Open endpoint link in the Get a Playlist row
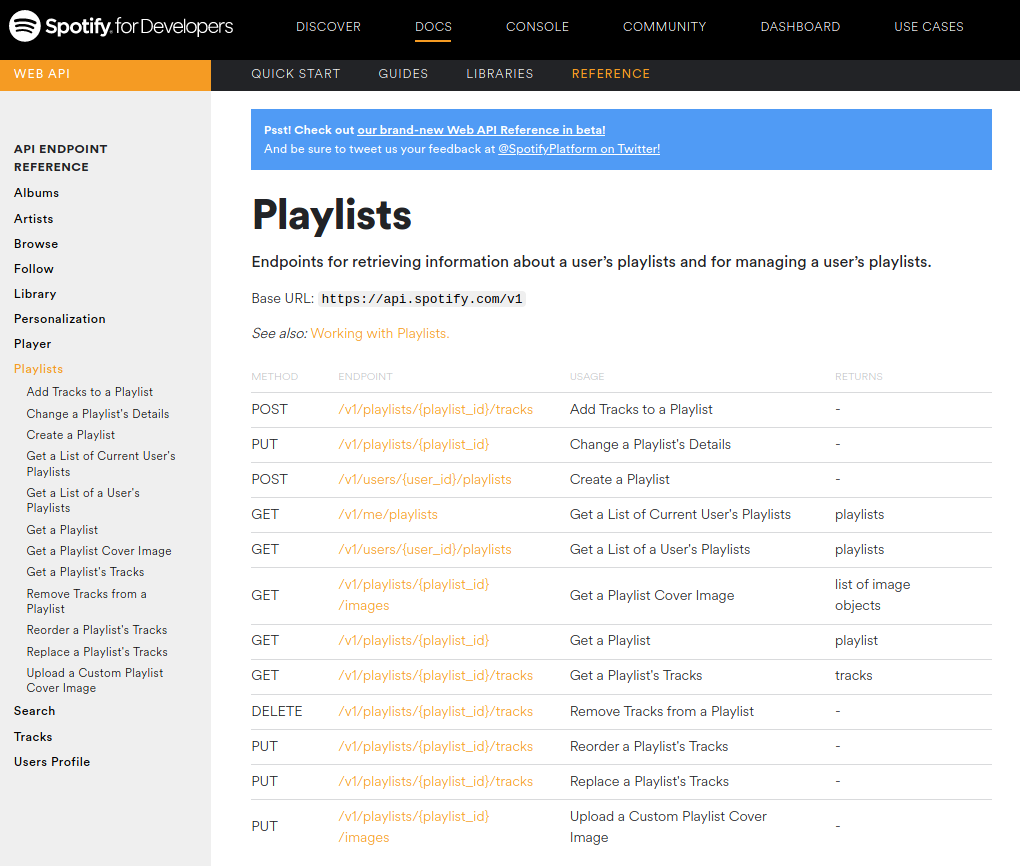Screen dimensions: 1020x866 414,641
